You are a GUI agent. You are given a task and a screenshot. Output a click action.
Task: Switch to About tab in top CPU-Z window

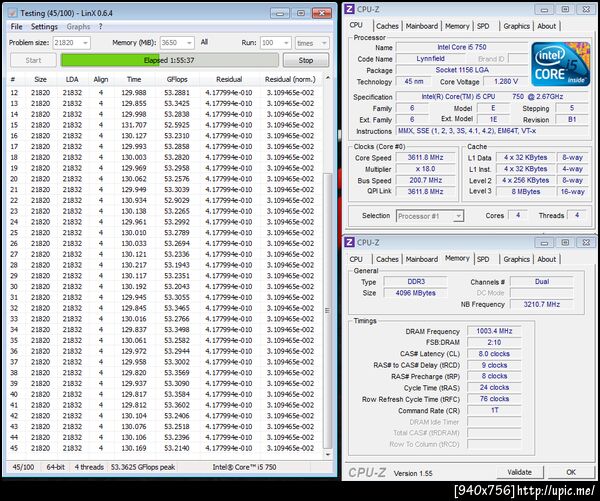tap(546, 26)
